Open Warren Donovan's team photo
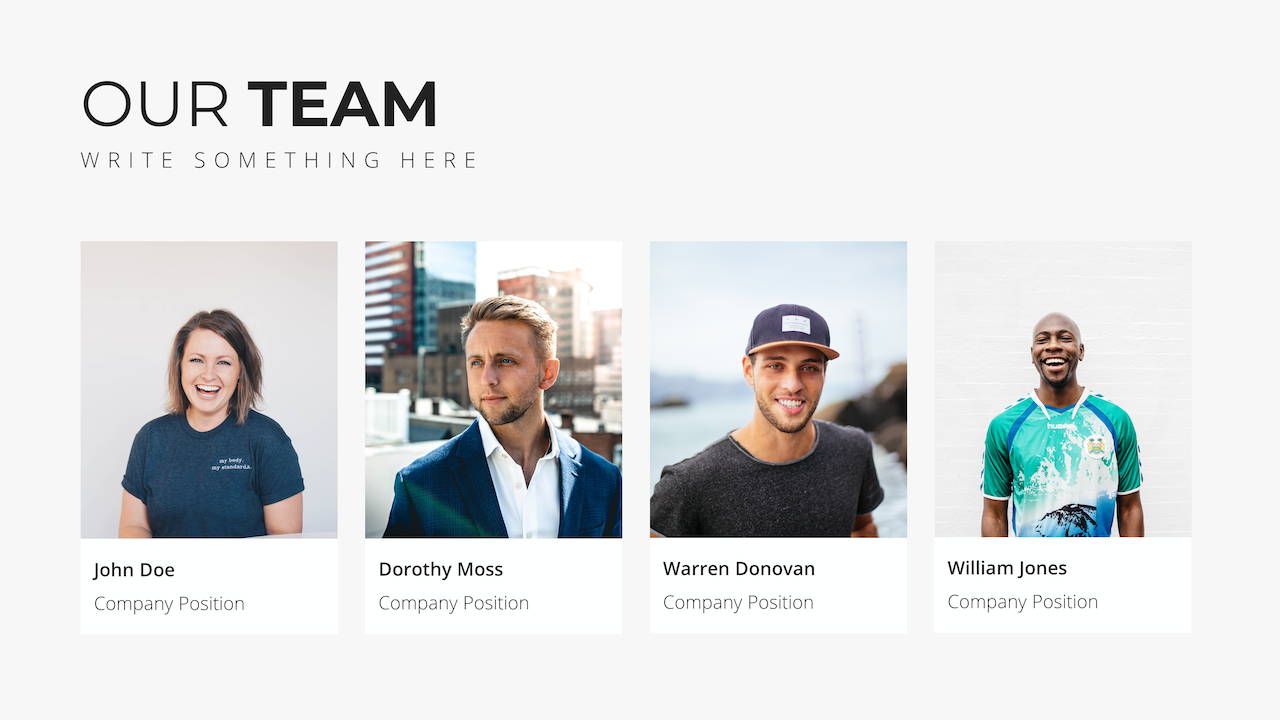This screenshot has height=720, width=1280. [x=778, y=389]
